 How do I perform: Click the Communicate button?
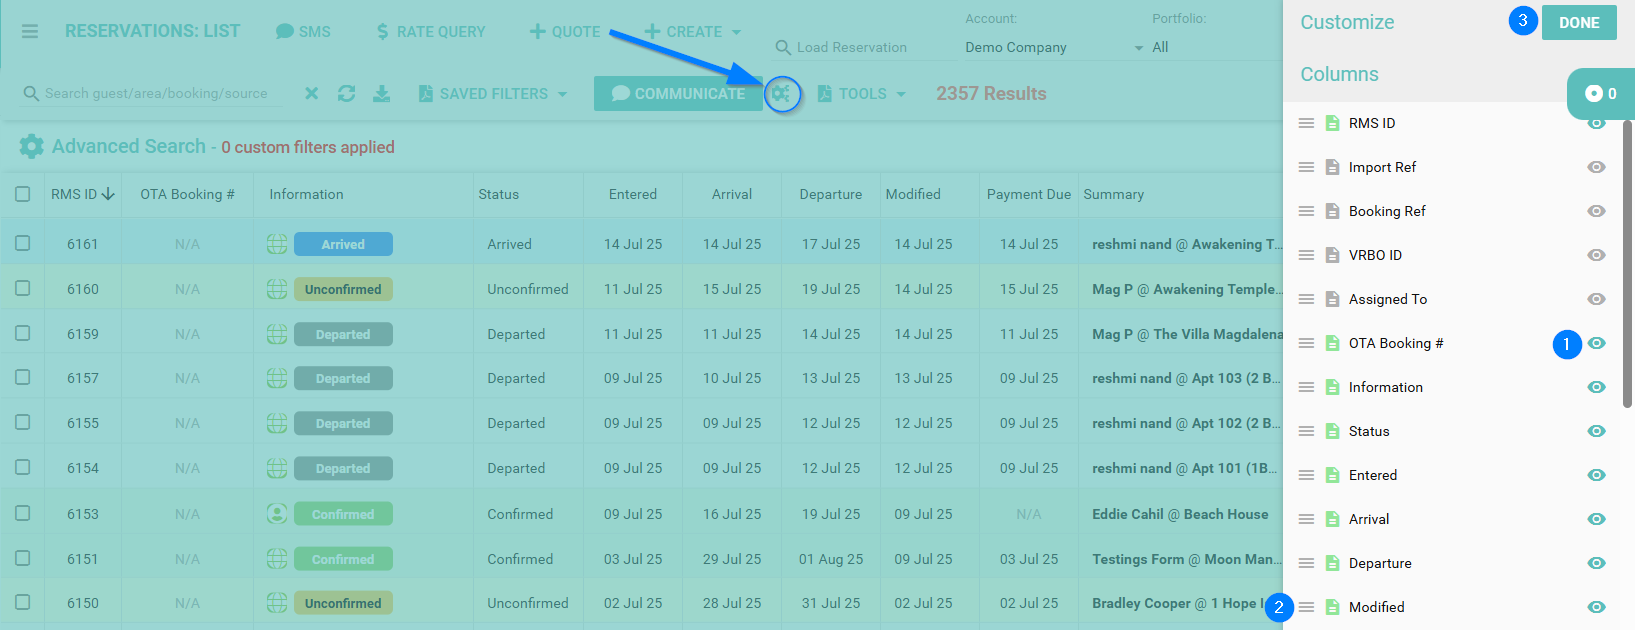[678, 93]
